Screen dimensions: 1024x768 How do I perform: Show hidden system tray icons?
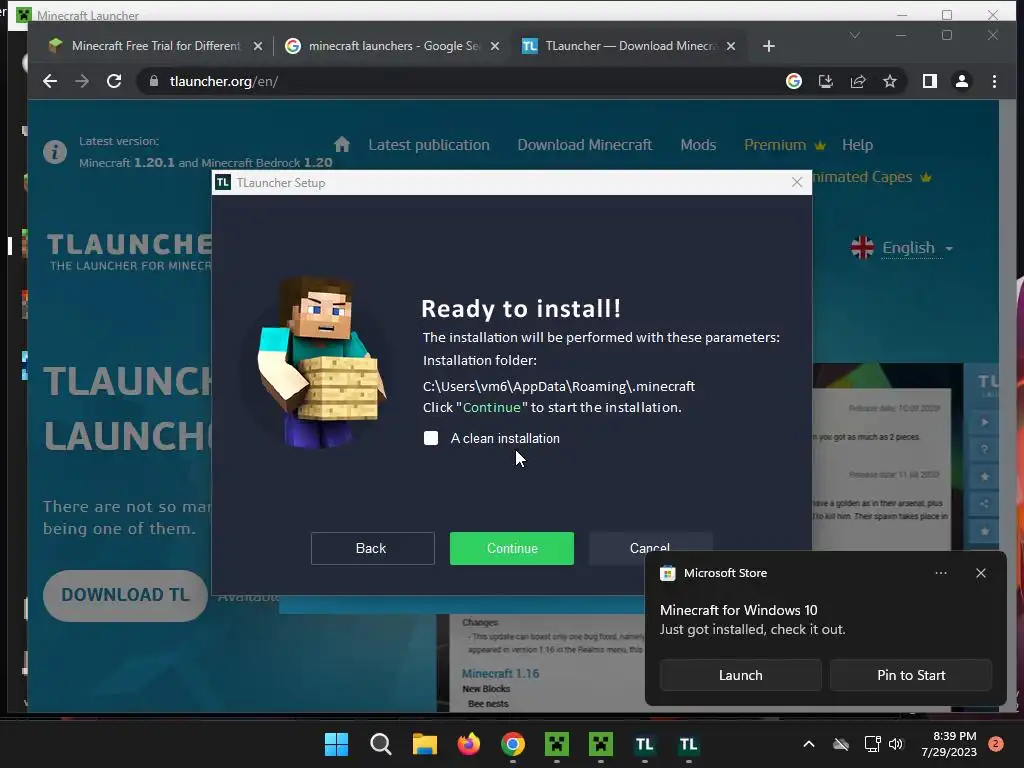(x=808, y=744)
